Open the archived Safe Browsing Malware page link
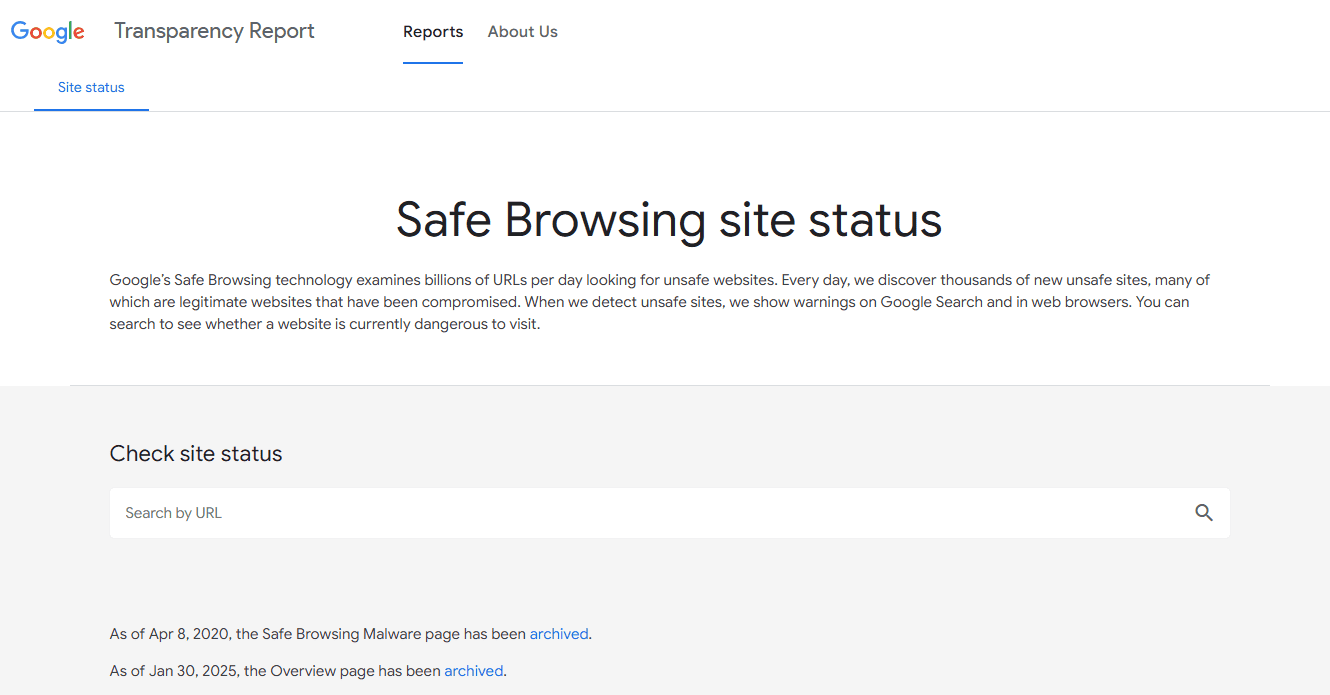The width and height of the screenshot is (1330, 695). click(x=558, y=633)
